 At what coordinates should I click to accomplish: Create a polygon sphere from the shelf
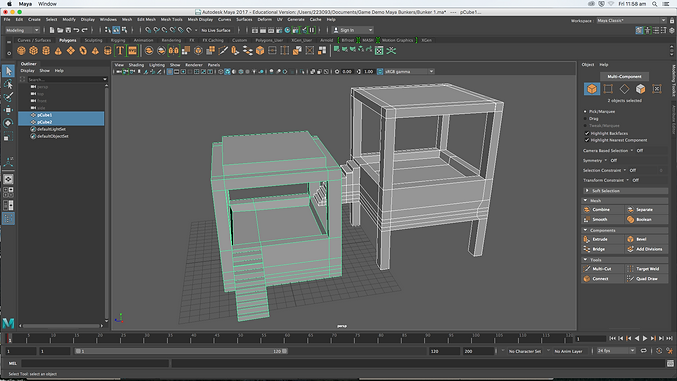click(21, 51)
